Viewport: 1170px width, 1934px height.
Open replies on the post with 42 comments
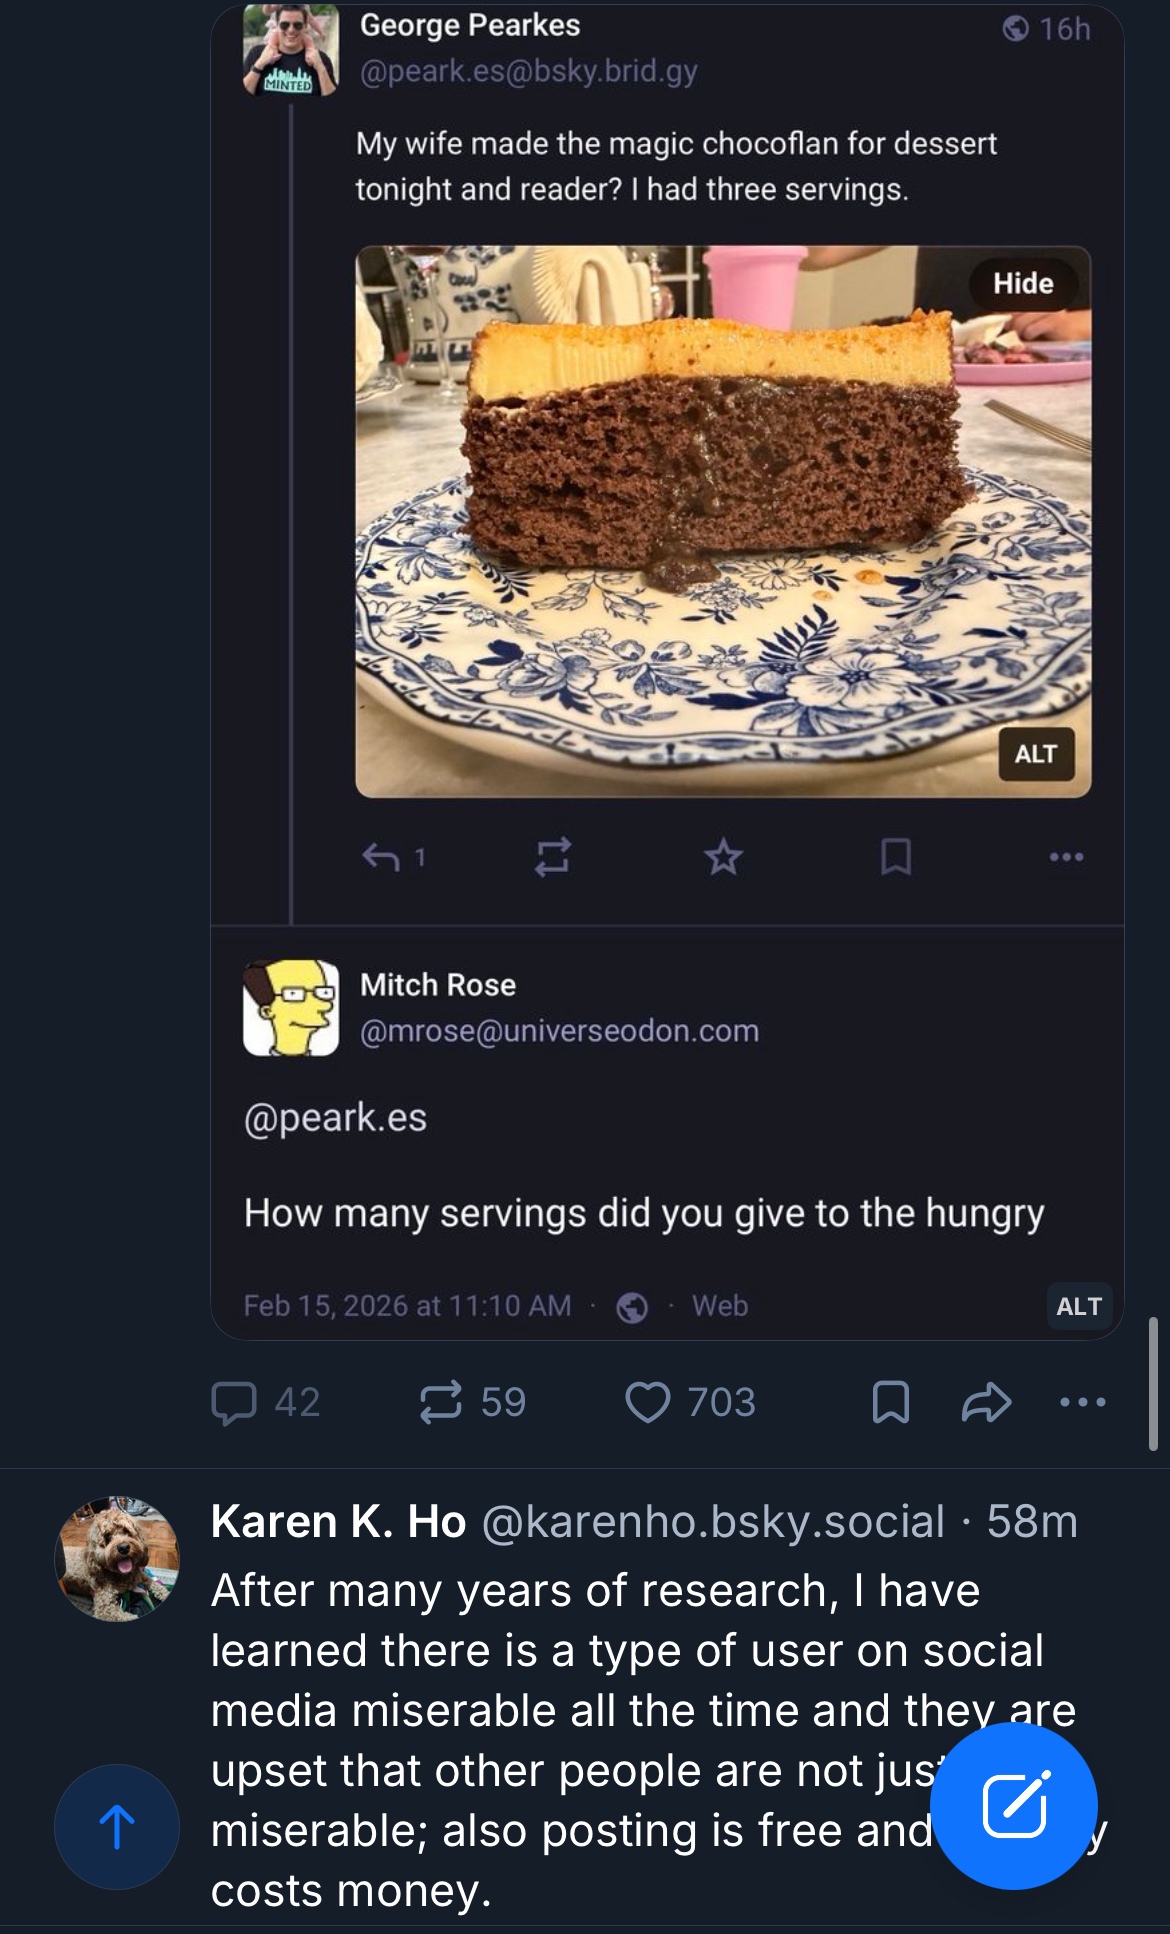click(235, 1401)
